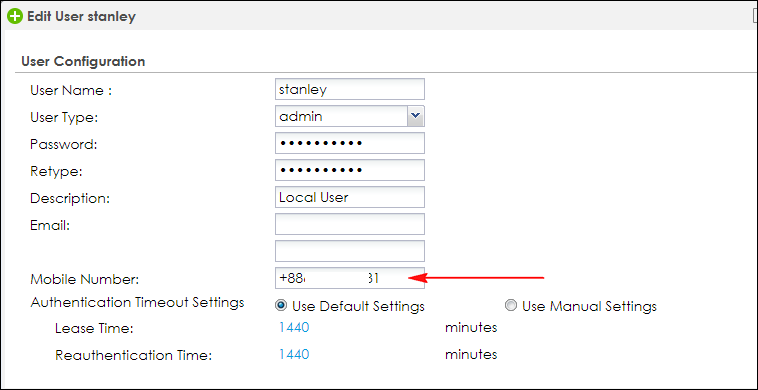Open the User Type dropdown arrow
The width and height of the screenshot is (758, 390).
(x=415, y=116)
